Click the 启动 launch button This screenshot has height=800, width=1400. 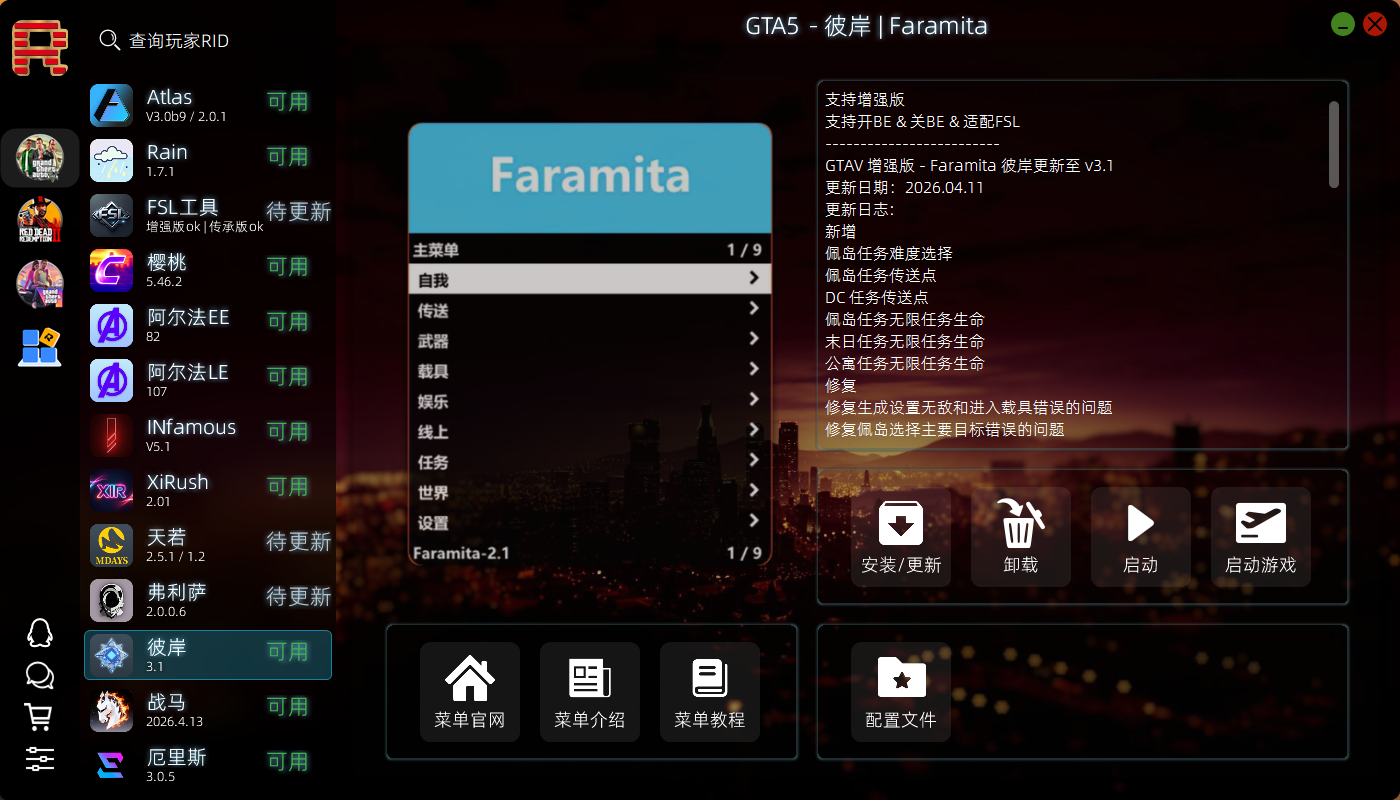(x=1141, y=537)
